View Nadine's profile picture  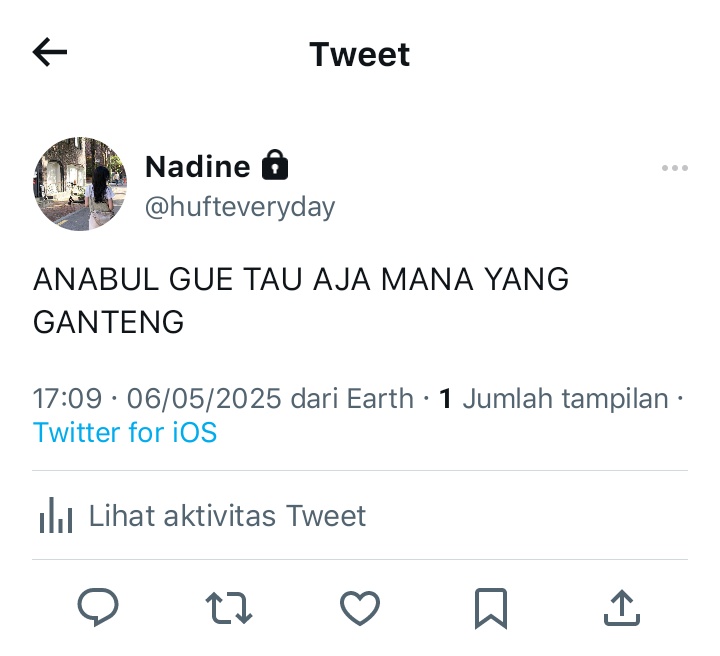click(x=80, y=184)
